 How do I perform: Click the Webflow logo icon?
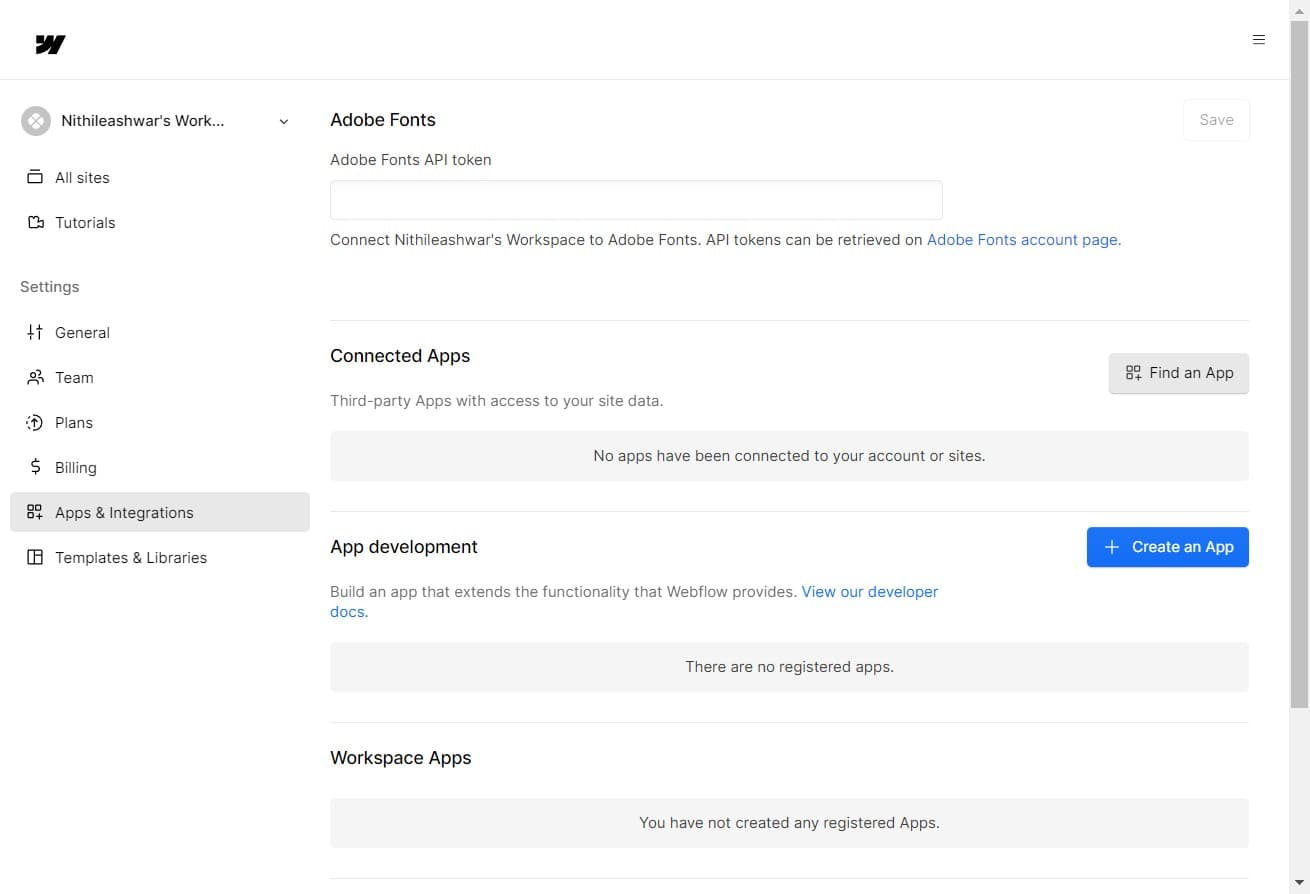coord(50,44)
